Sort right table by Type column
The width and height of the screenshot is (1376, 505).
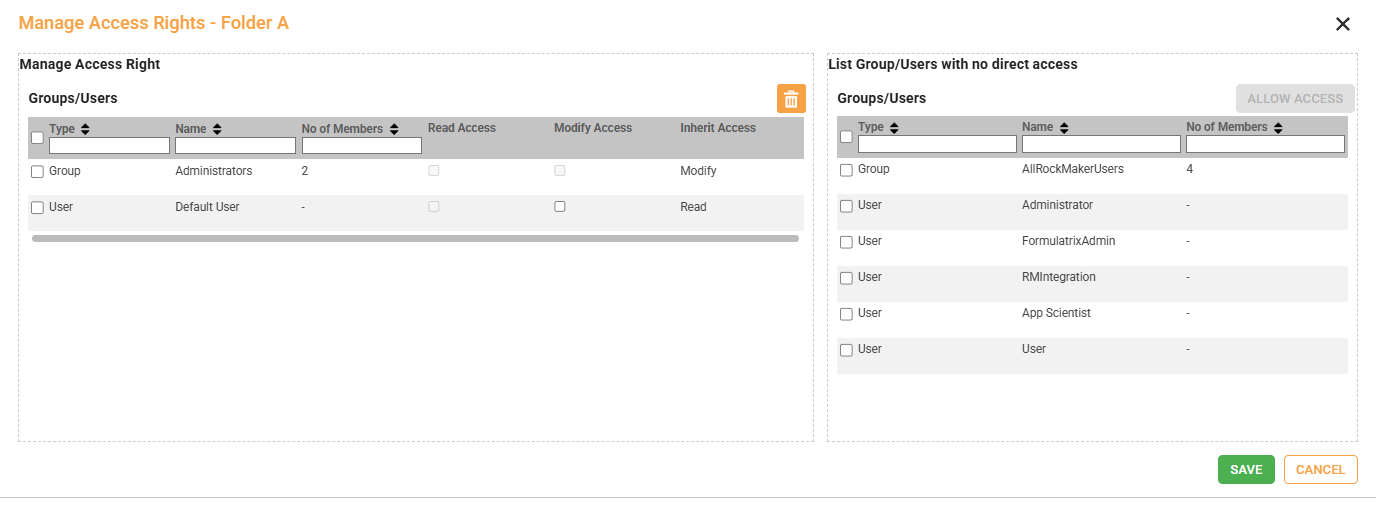894,128
